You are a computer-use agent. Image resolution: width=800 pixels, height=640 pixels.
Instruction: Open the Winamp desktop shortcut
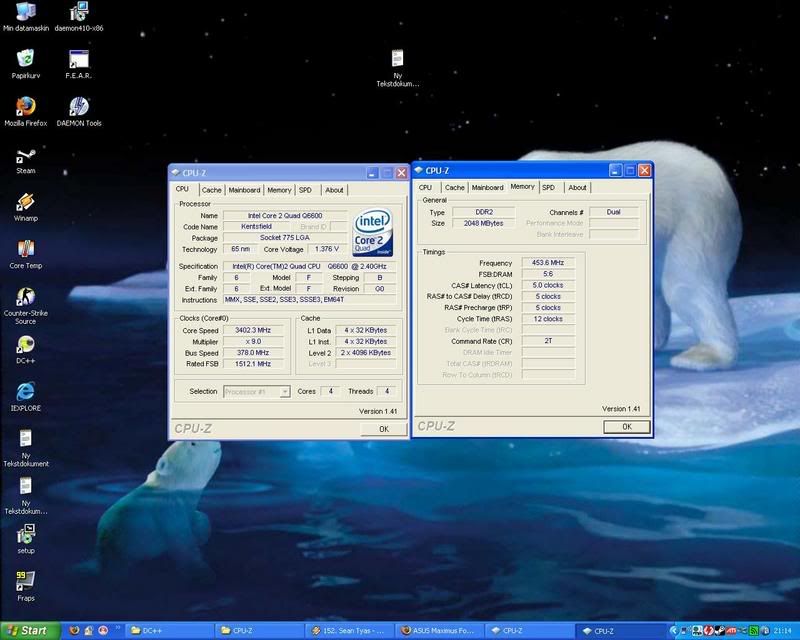click(26, 207)
